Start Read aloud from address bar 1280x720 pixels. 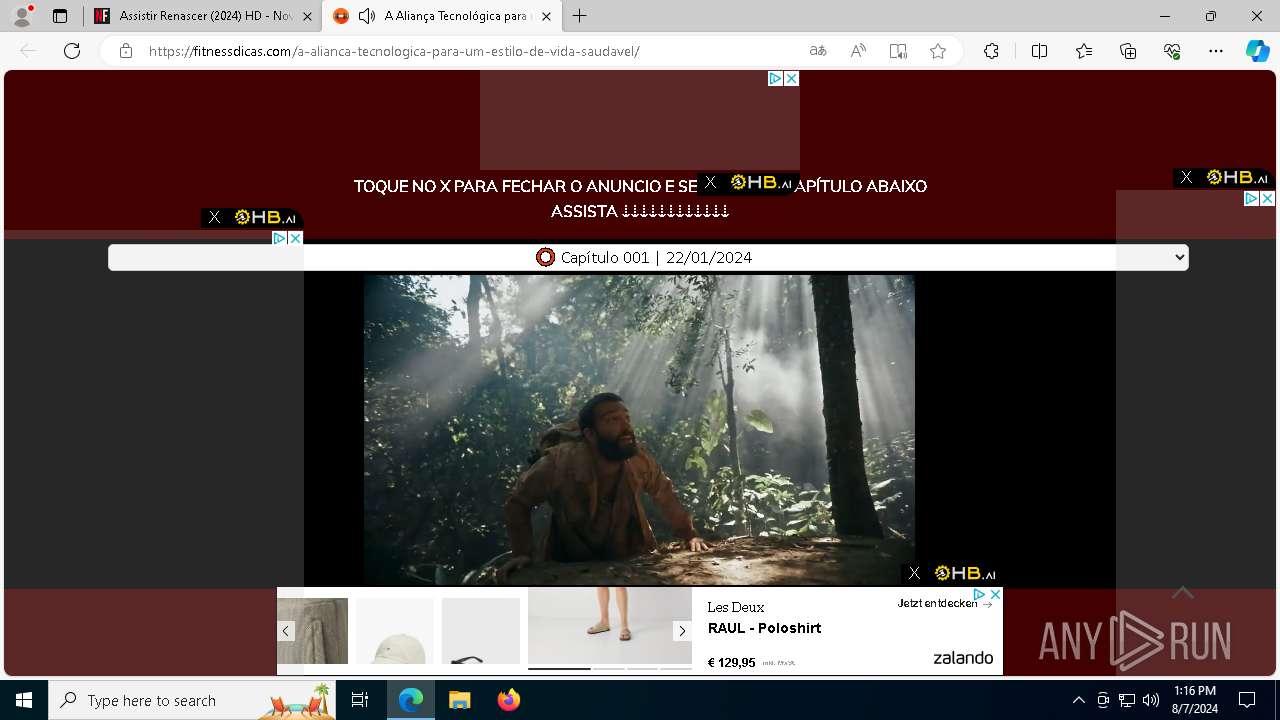(858, 51)
